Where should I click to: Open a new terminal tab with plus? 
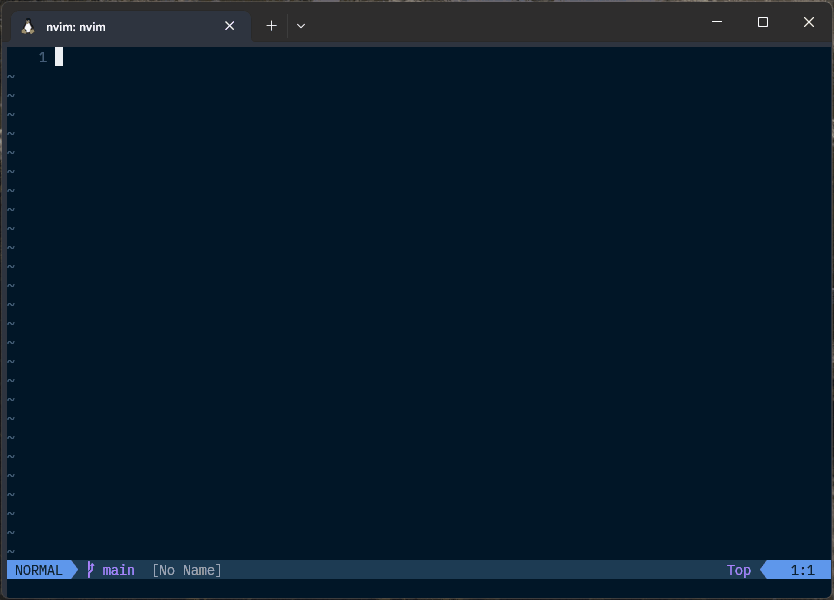[271, 26]
